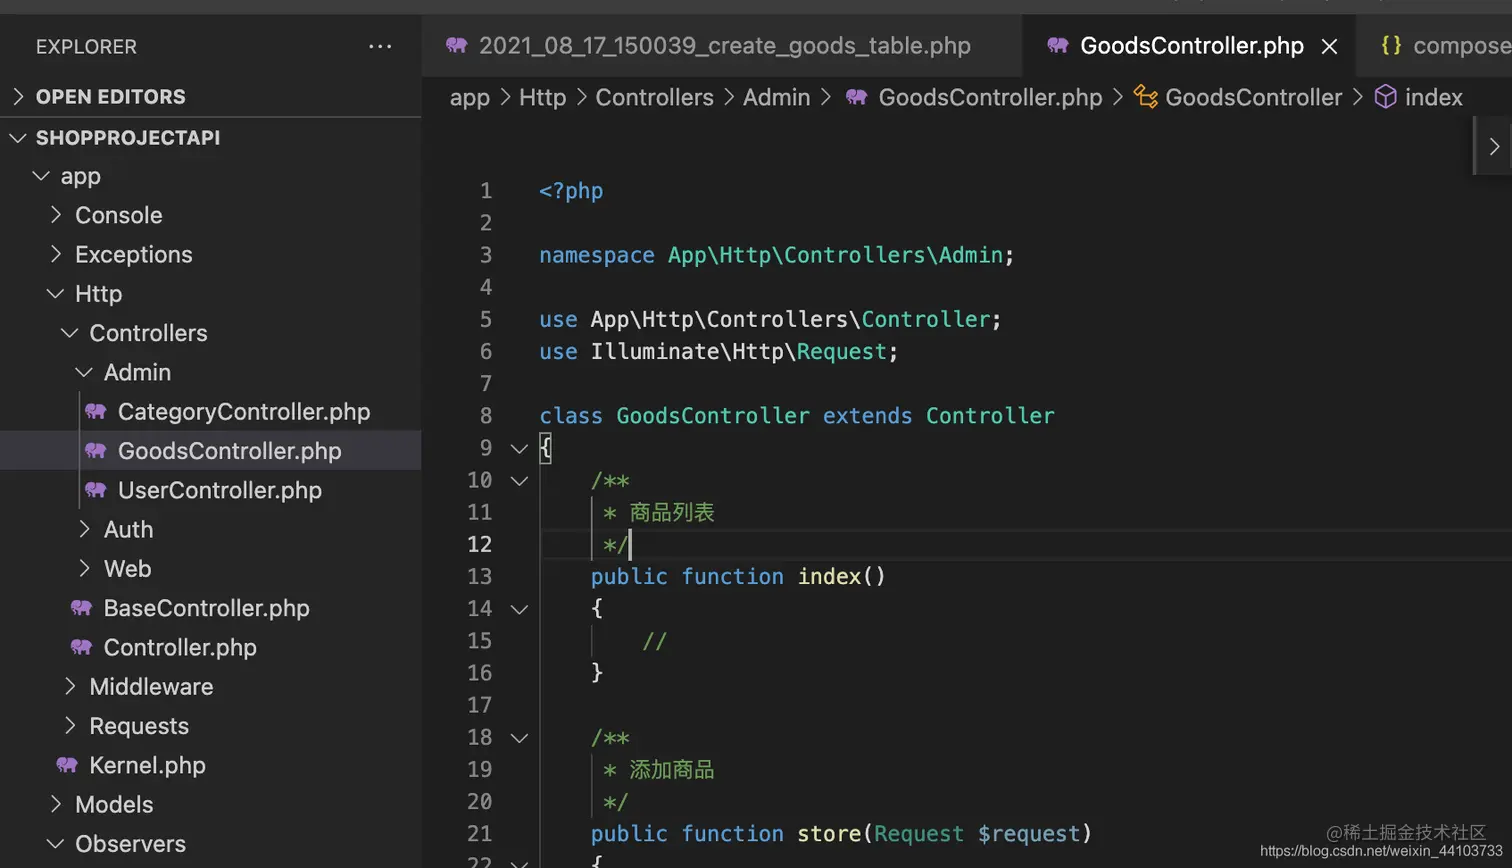Click 'namespace' keyword on line 3
The image size is (1512, 868).
coord(597,255)
